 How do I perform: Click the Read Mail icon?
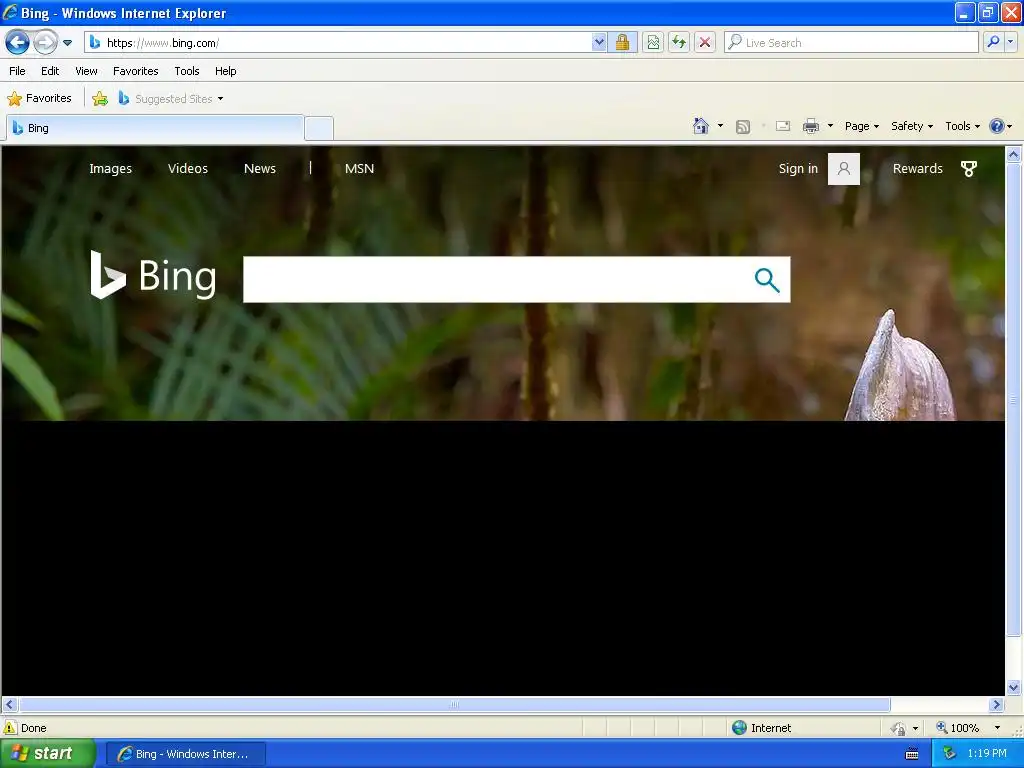coord(783,126)
